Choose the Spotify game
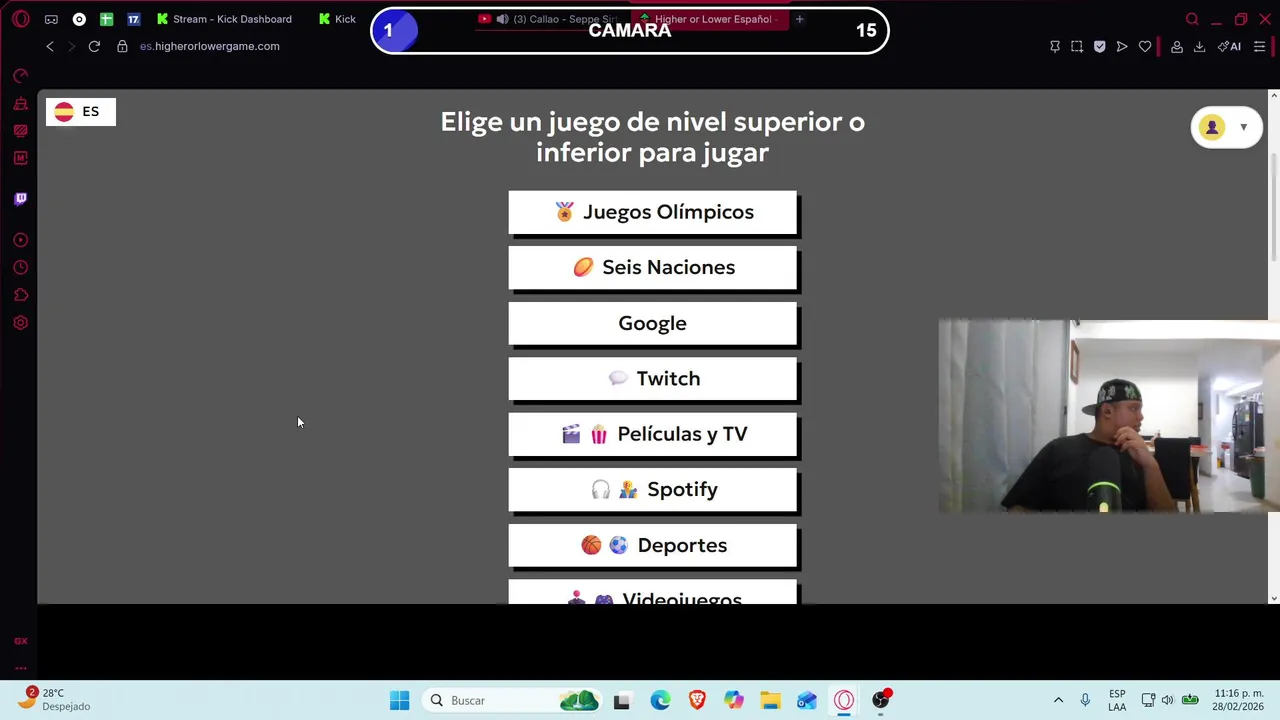This screenshot has height=720, width=1280. [x=652, y=489]
